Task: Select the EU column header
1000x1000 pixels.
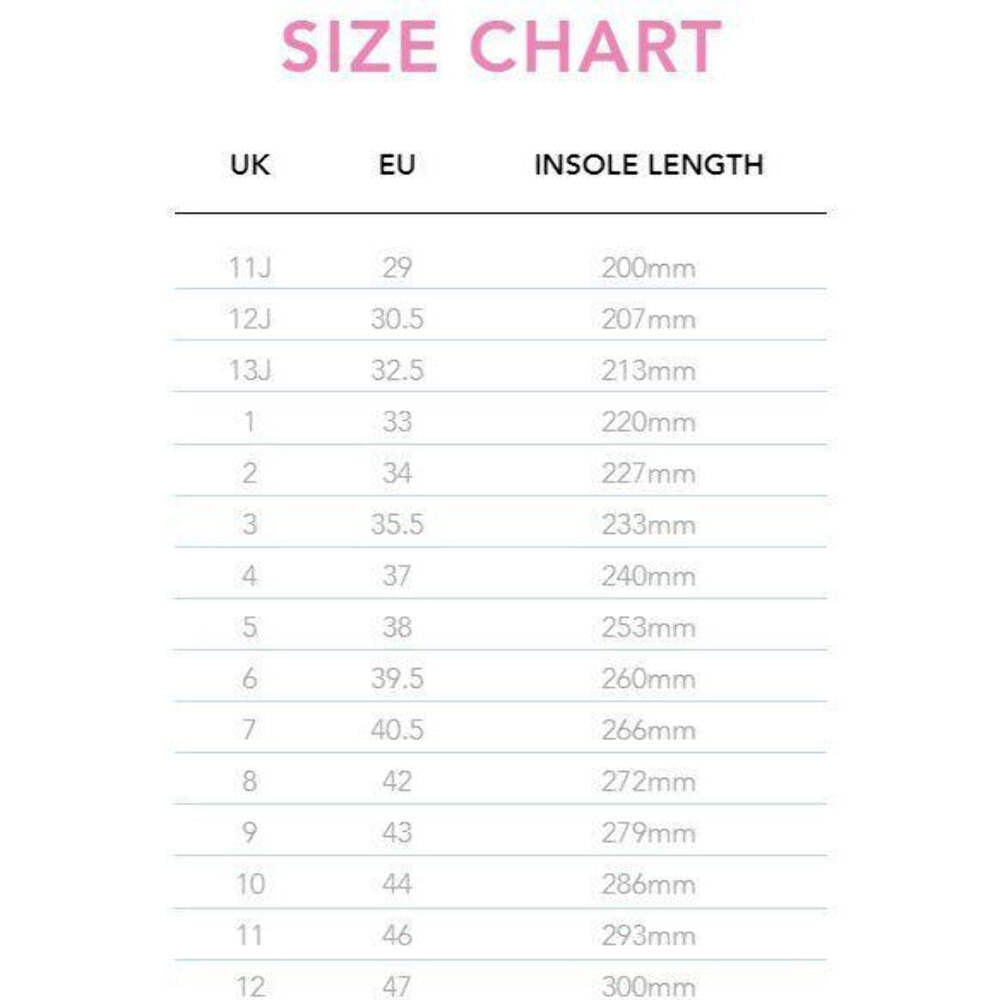Action: (397, 165)
